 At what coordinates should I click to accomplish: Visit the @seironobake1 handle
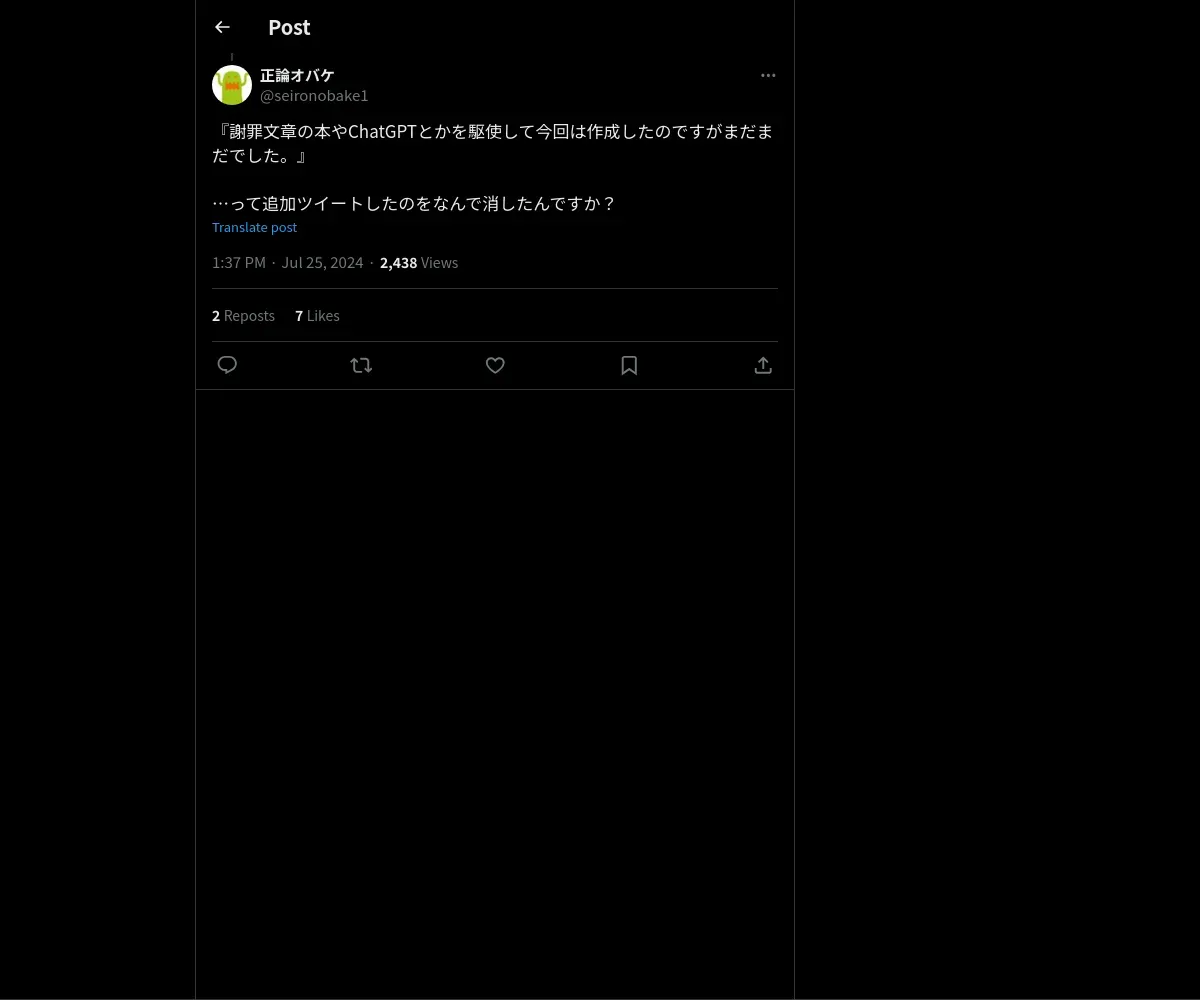coord(314,95)
